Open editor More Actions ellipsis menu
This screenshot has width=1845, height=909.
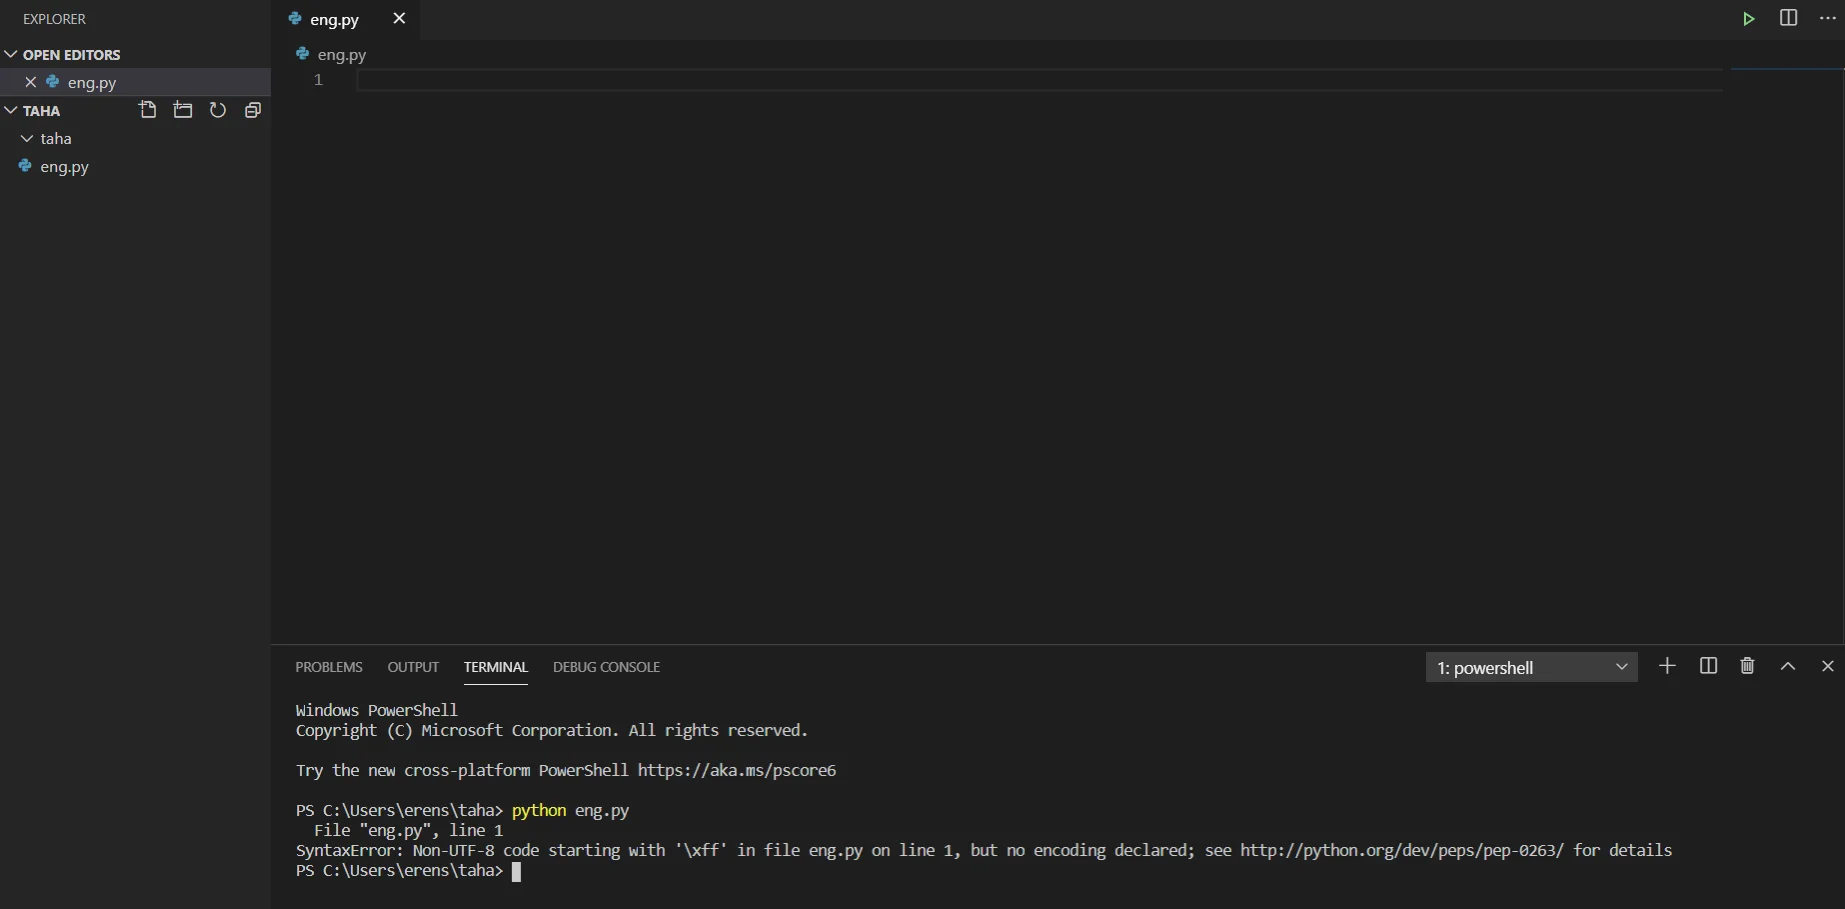pos(1828,19)
